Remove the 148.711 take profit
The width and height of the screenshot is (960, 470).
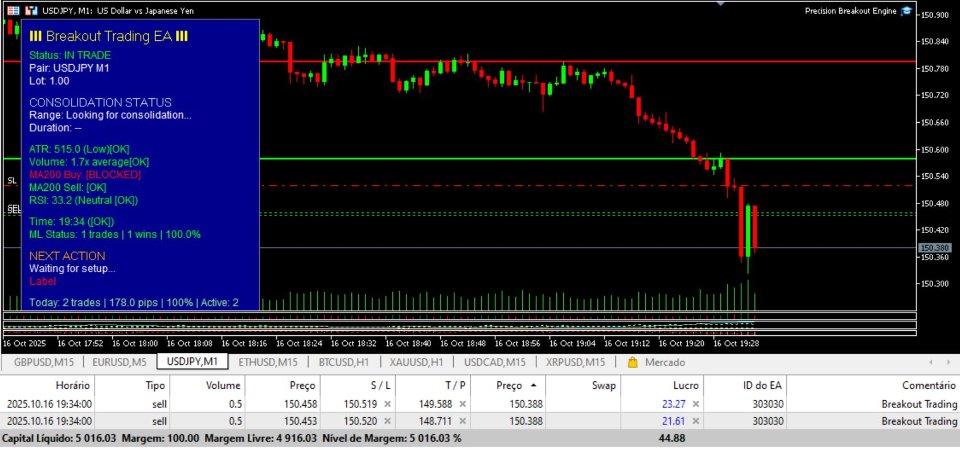tap(462, 421)
